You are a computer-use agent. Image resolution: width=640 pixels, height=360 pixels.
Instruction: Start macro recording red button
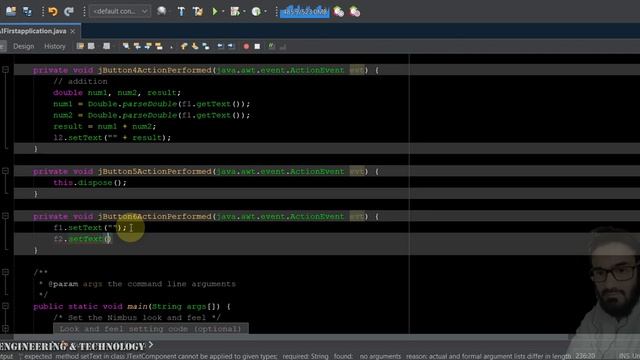point(246,47)
